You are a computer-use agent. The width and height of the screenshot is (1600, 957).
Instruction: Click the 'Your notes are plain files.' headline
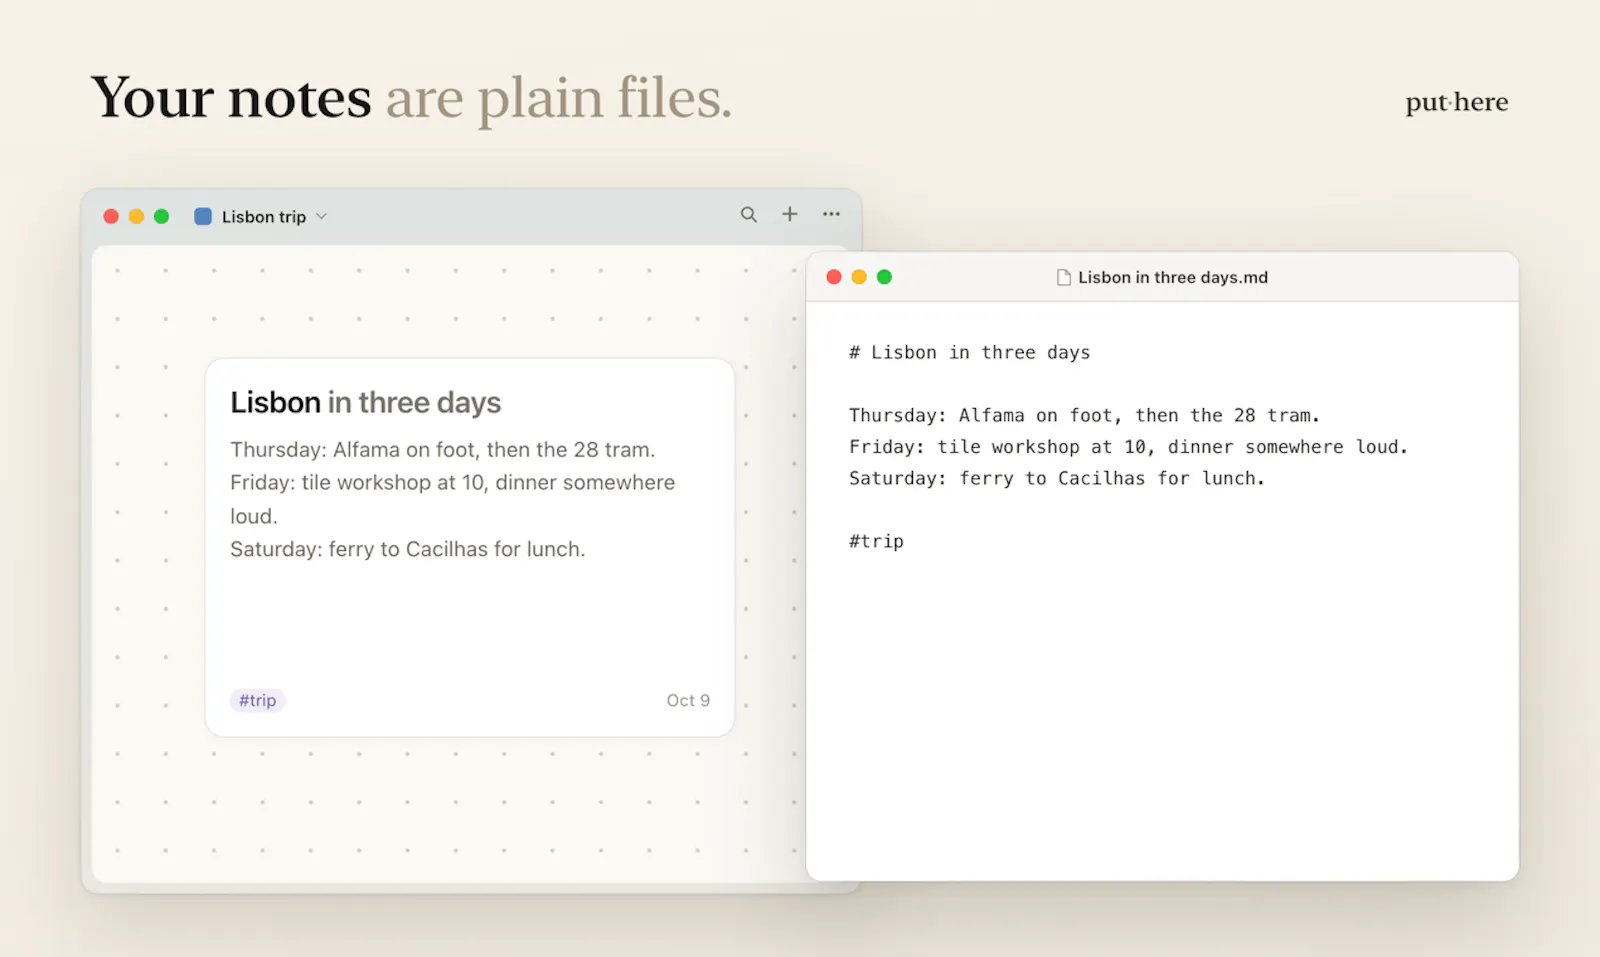coord(411,99)
